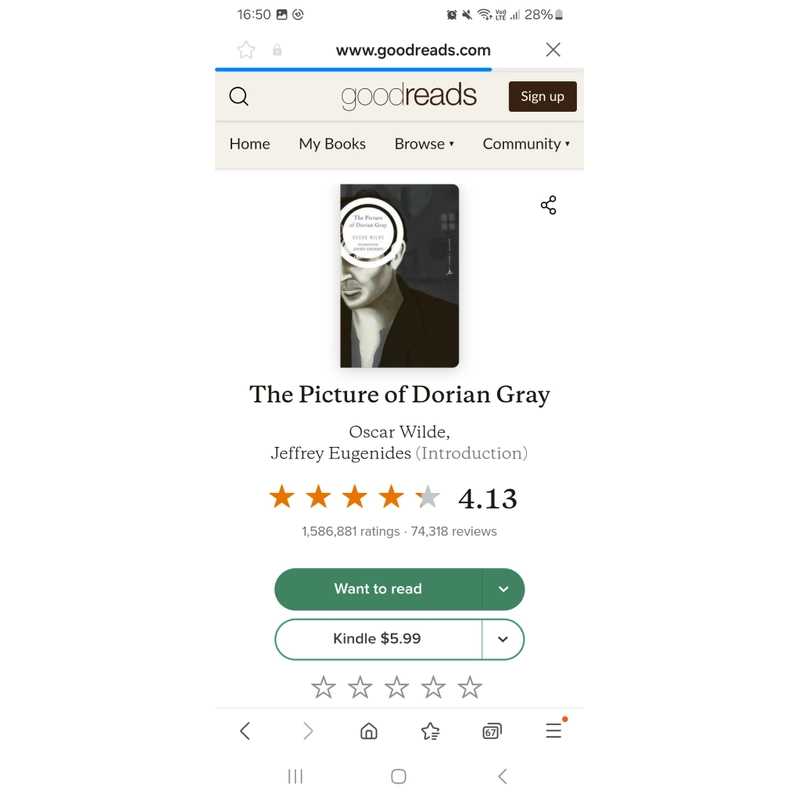Go to the My Books tab
This screenshot has width=800, height=800.
point(332,144)
